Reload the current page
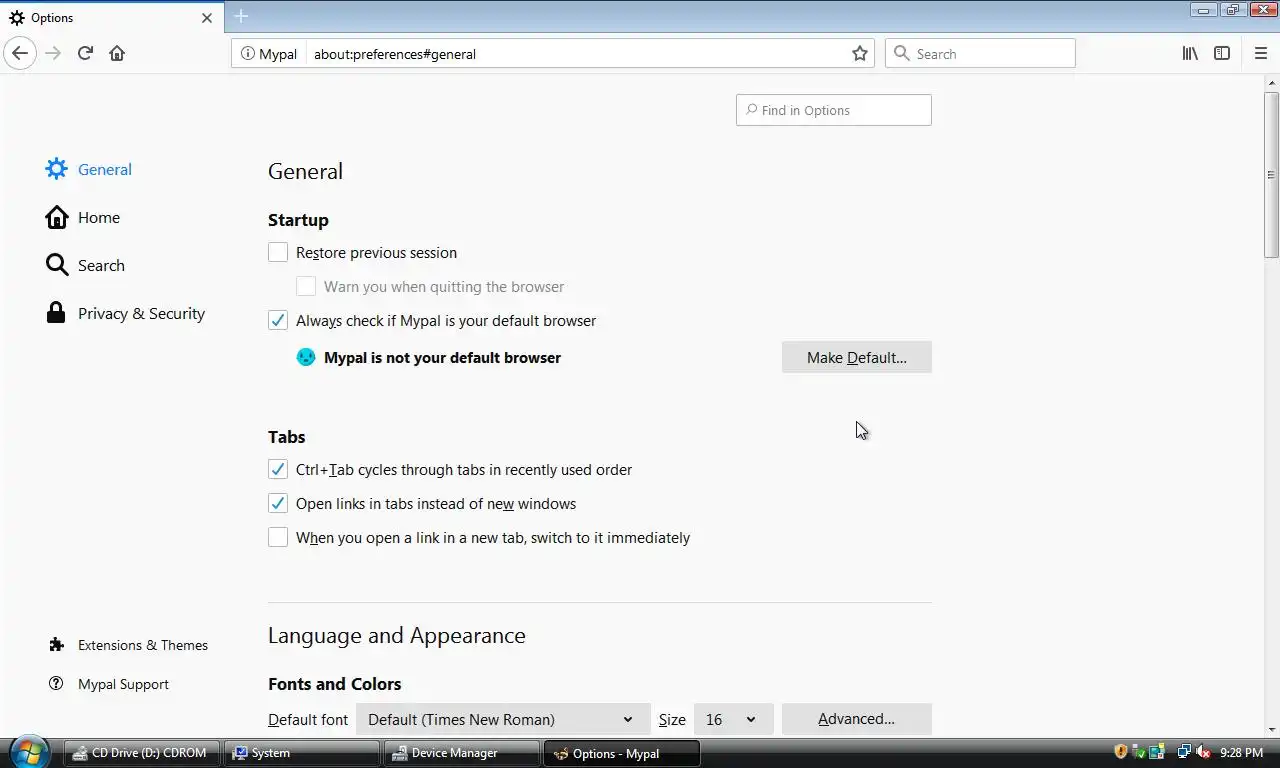The height and width of the screenshot is (768, 1280). point(85,53)
